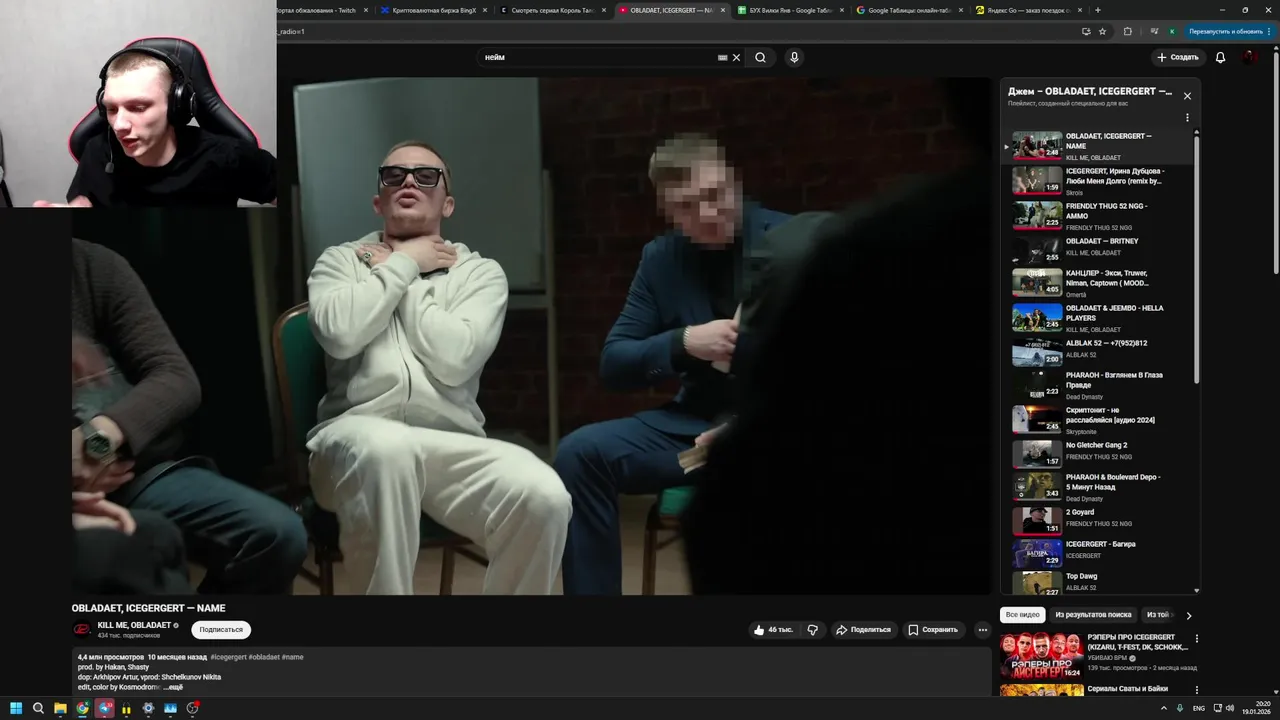This screenshot has height=720, width=1280.
Task: Open РЭПЕРЫ ПРО ICEGERGERT recommended video thumbnail
Action: [x=1041, y=654]
